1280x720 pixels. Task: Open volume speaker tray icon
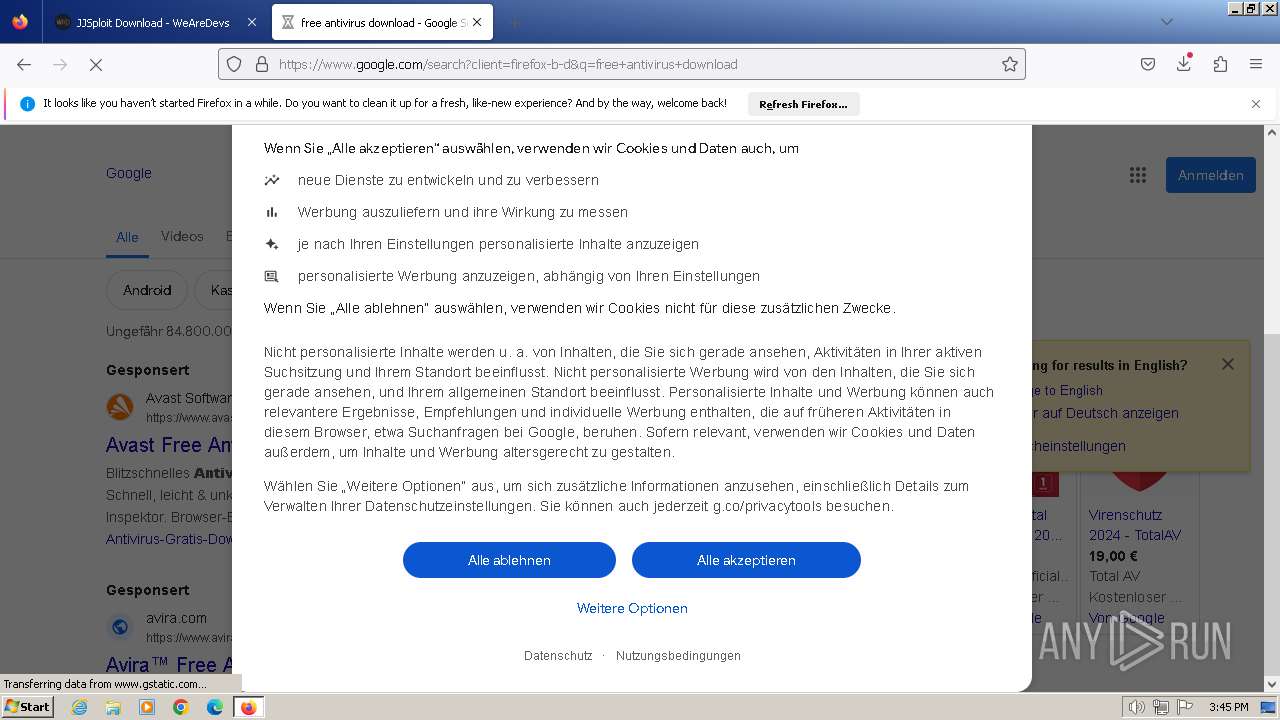click(1136, 707)
